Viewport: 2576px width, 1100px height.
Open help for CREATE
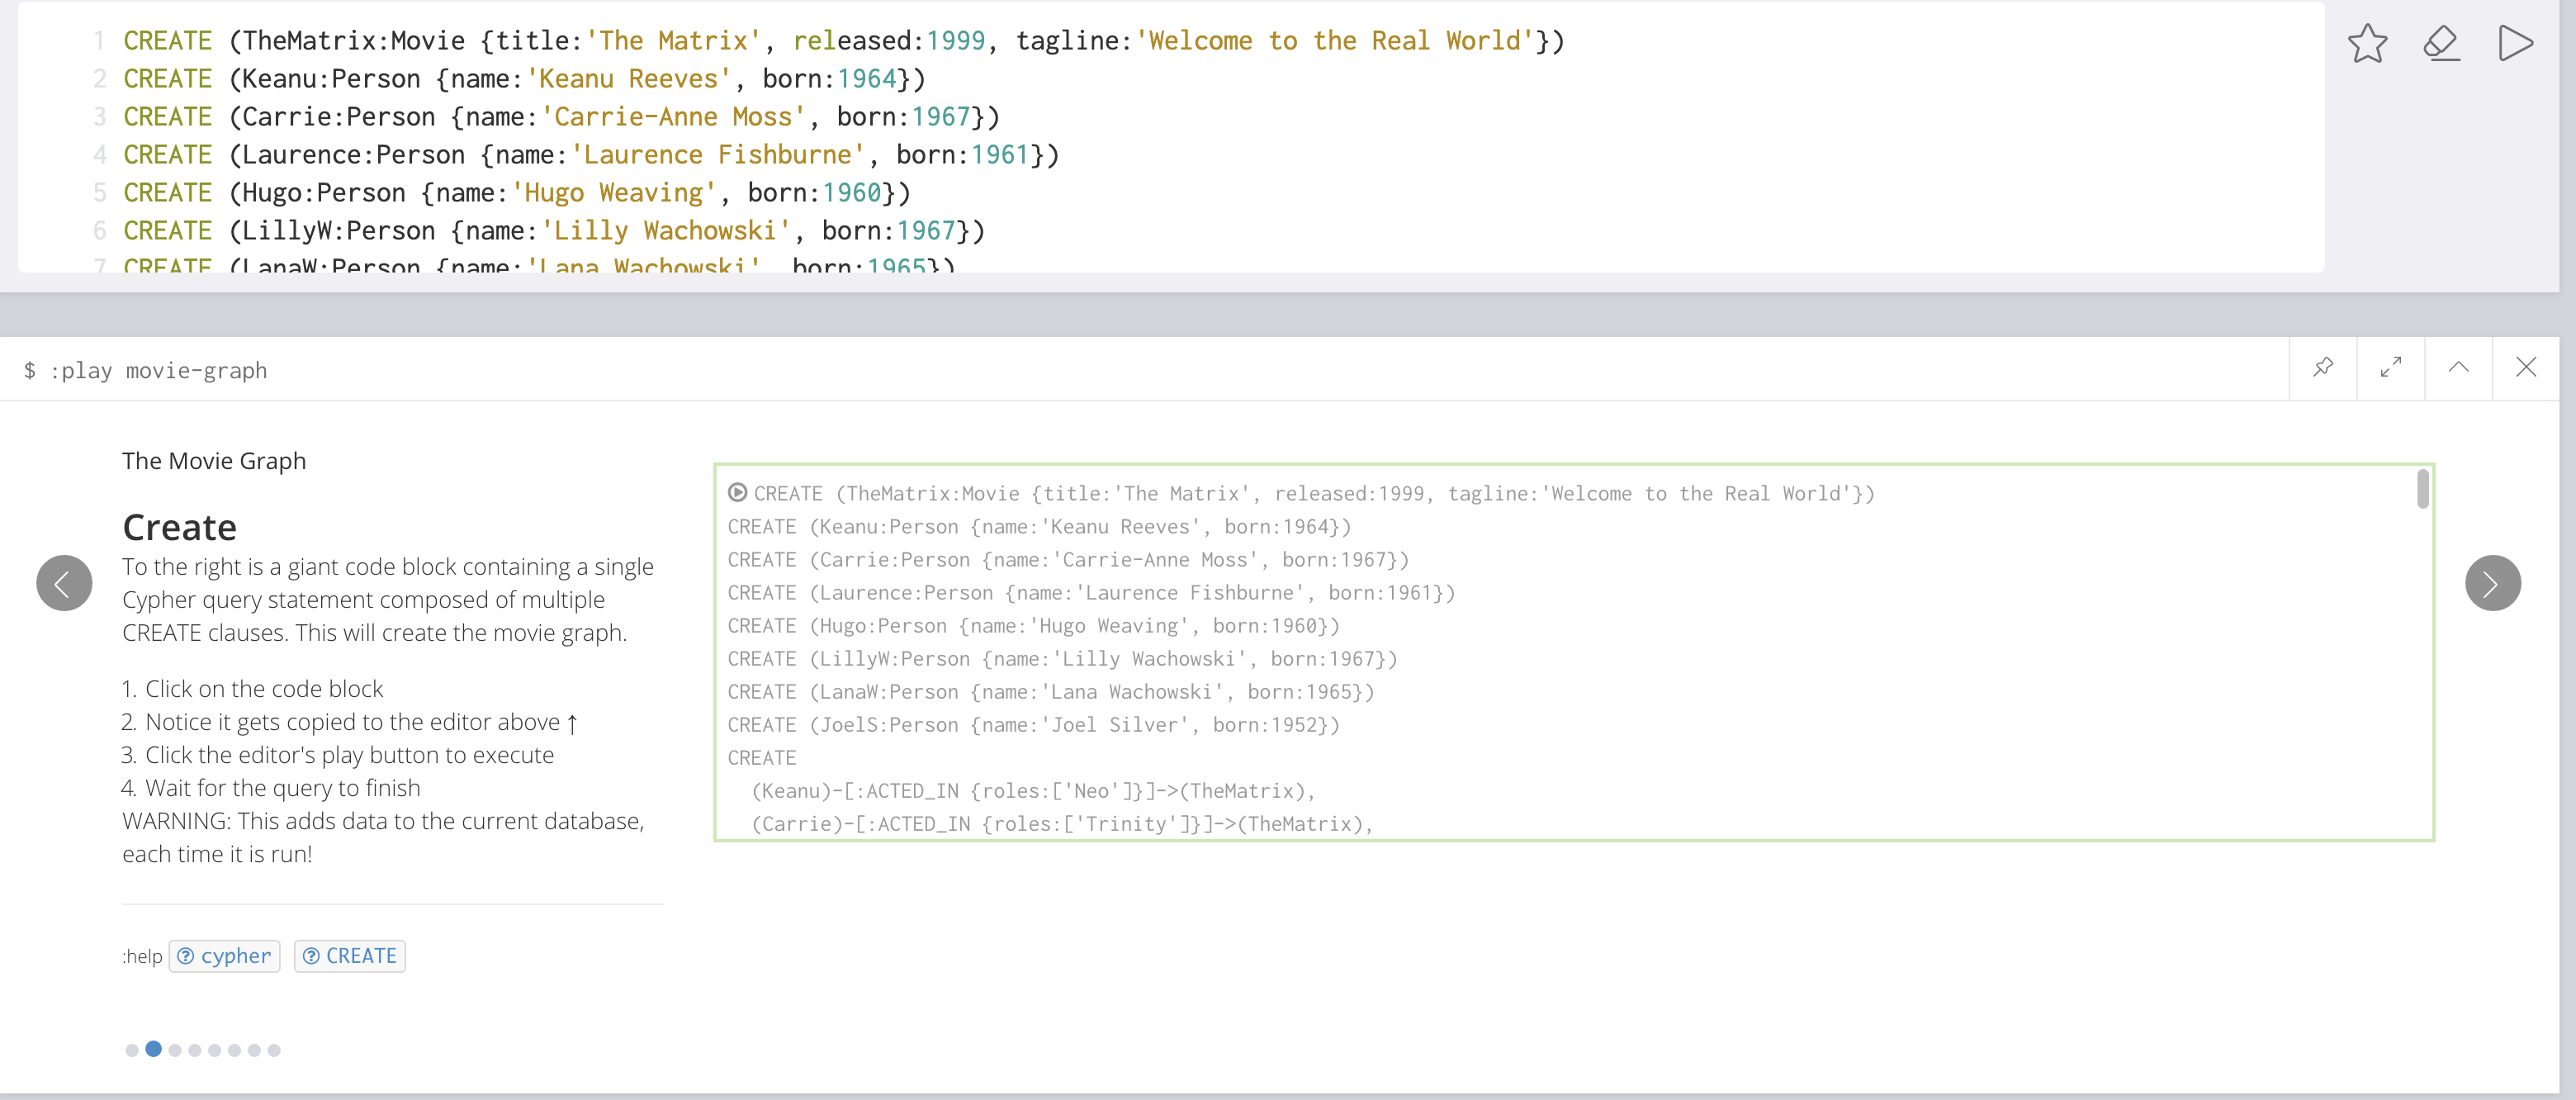coord(349,956)
